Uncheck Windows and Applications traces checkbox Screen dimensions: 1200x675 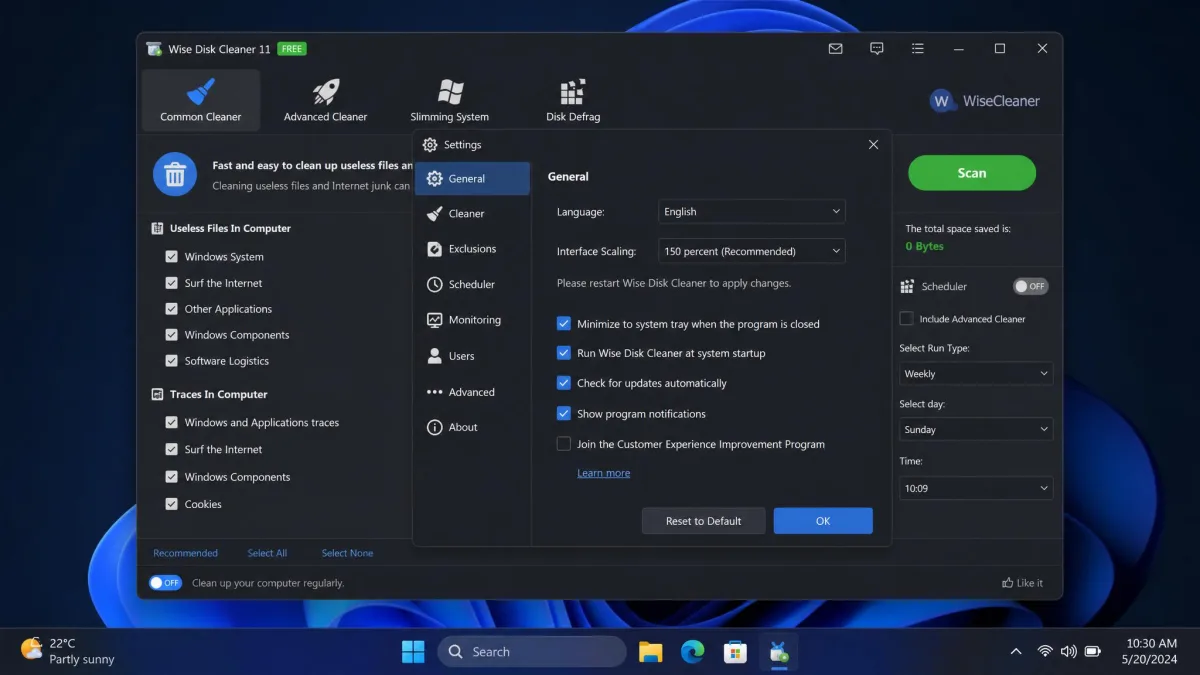[x=172, y=423]
